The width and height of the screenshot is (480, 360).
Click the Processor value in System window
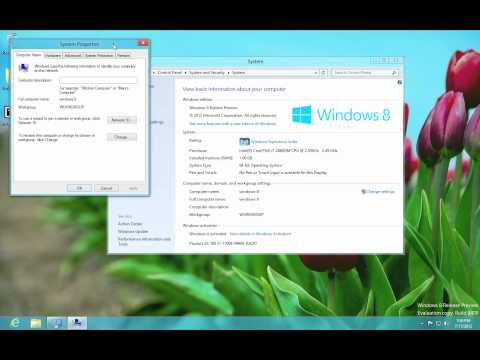pos(288,151)
